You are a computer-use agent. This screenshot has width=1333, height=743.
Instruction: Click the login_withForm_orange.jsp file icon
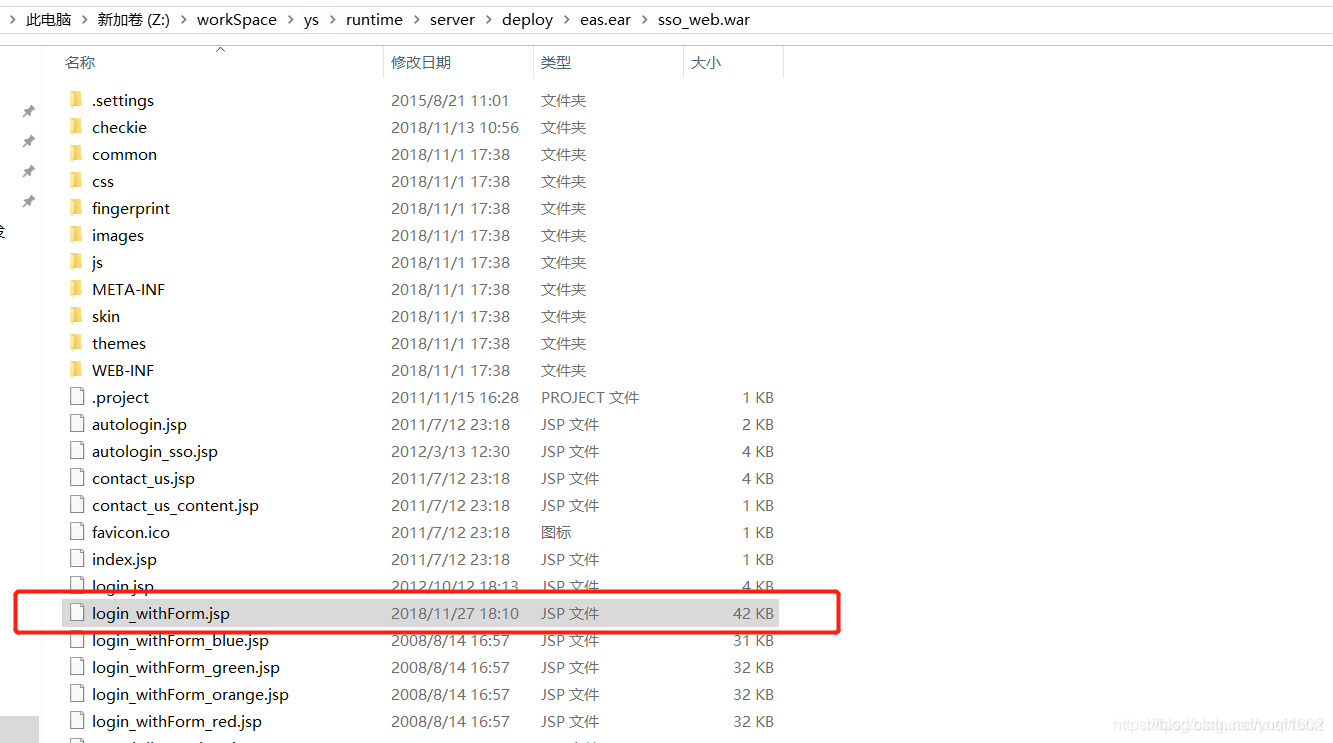click(x=77, y=694)
